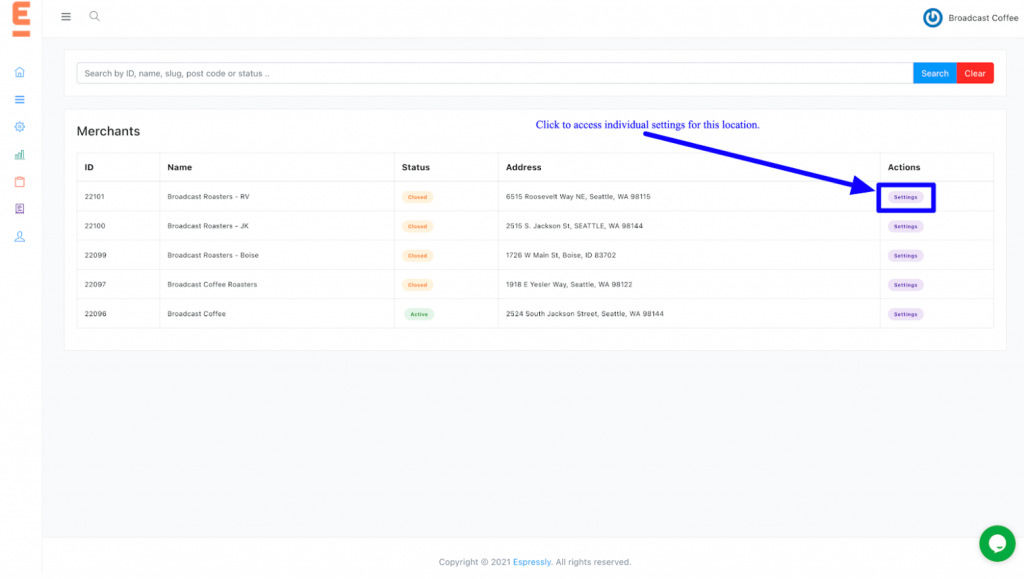This screenshot has width=1024, height=579.
Task: Click into the merchant search field
Action: [x=494, y=73]
